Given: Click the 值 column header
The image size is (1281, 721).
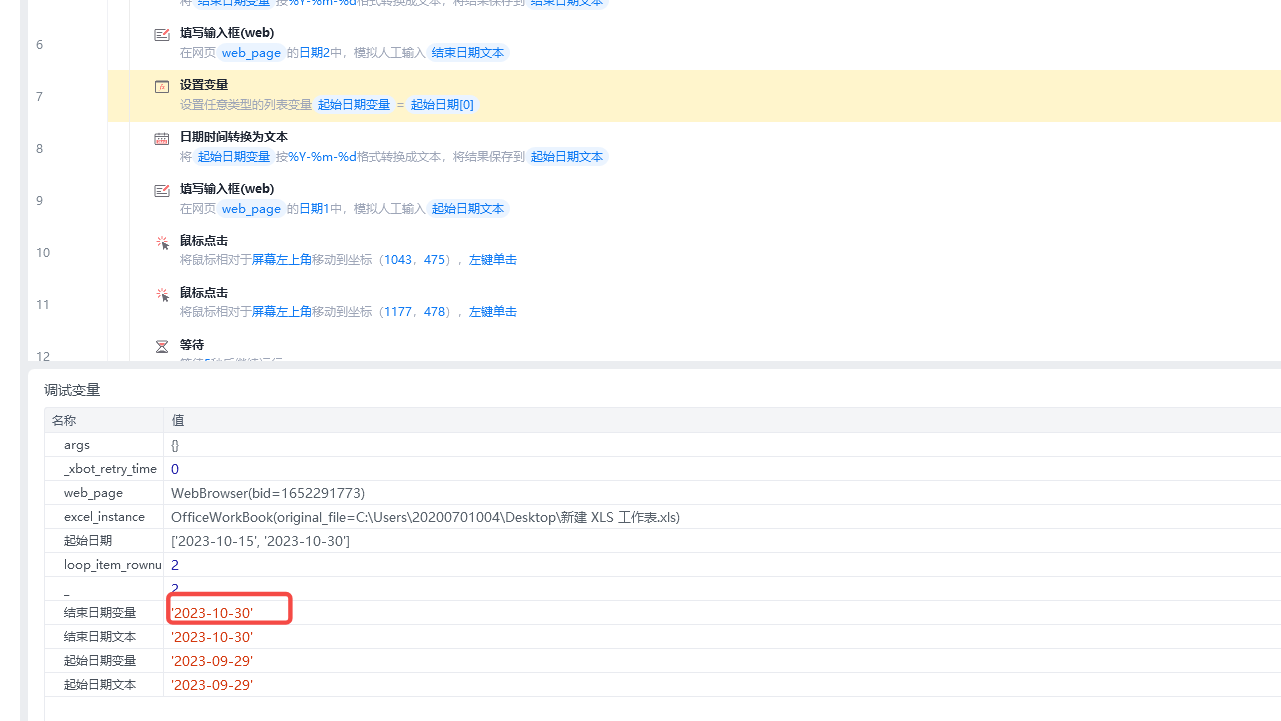Looking at the screenshot, I should [x=178, y=421].
